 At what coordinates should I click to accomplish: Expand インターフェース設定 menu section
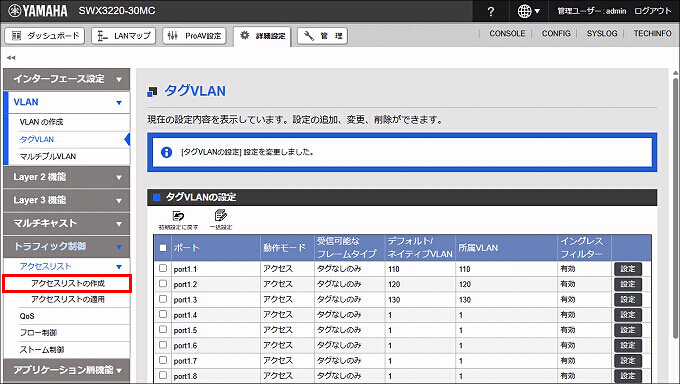point(66,79)
